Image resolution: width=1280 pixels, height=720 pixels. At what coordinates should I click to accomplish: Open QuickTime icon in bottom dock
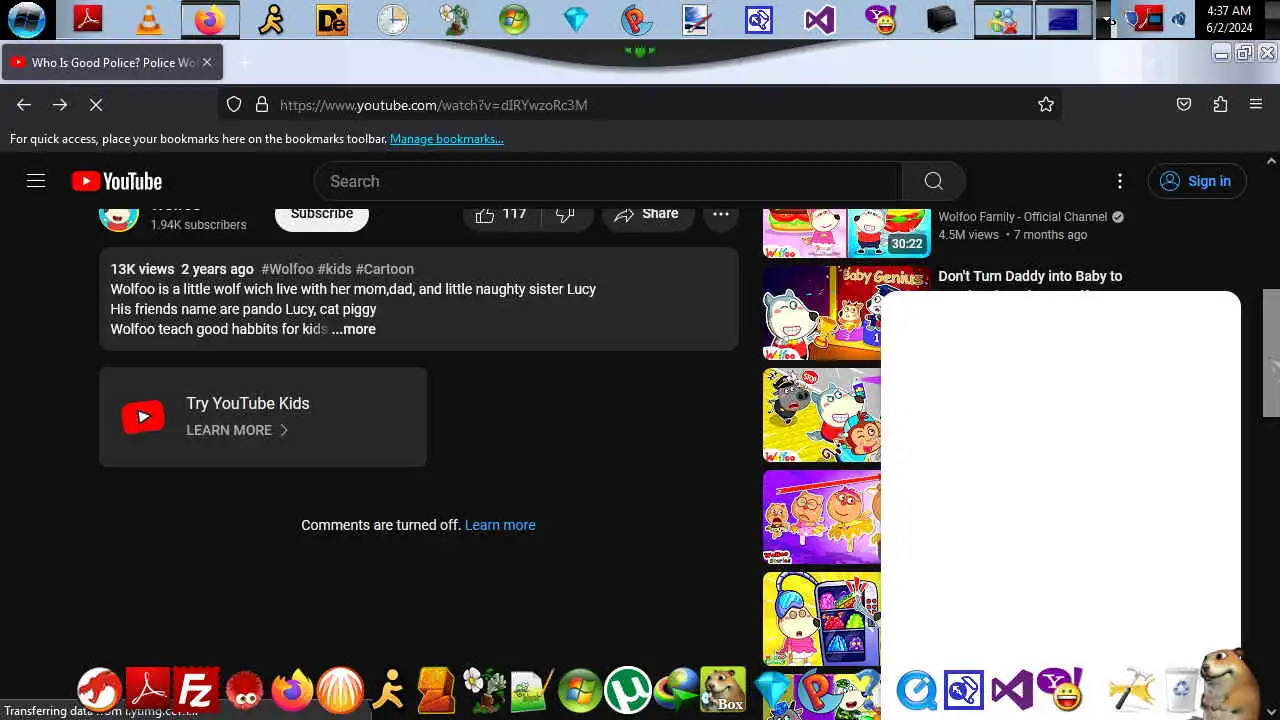916,691
